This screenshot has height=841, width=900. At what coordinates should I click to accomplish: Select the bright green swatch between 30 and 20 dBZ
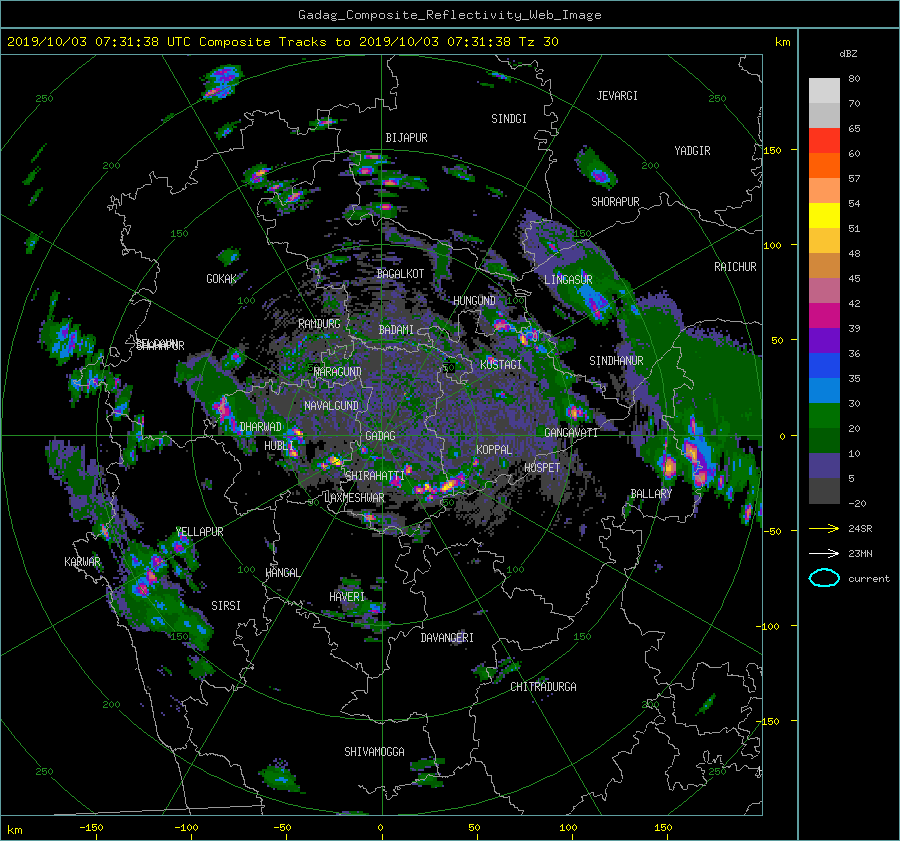pyautogui.click(x=824, y=415)
